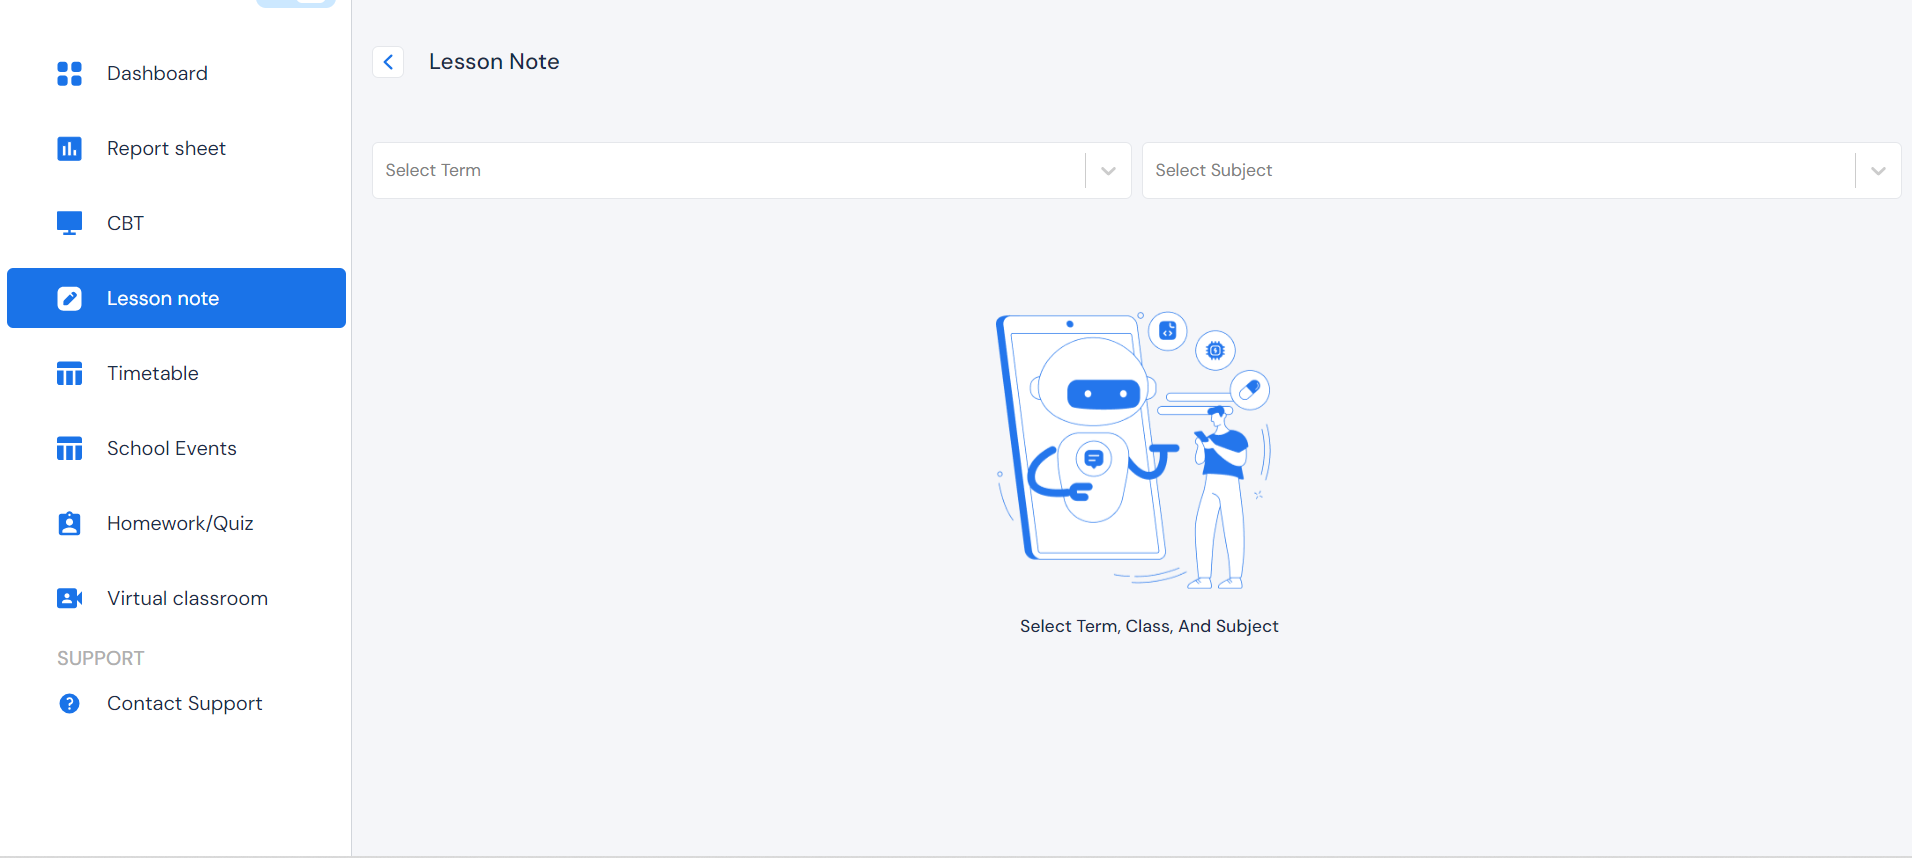The height and width of the screenshot is (858, 1912).
Task: Click the robot illustration image
Action: click(x=1134, y=450)
